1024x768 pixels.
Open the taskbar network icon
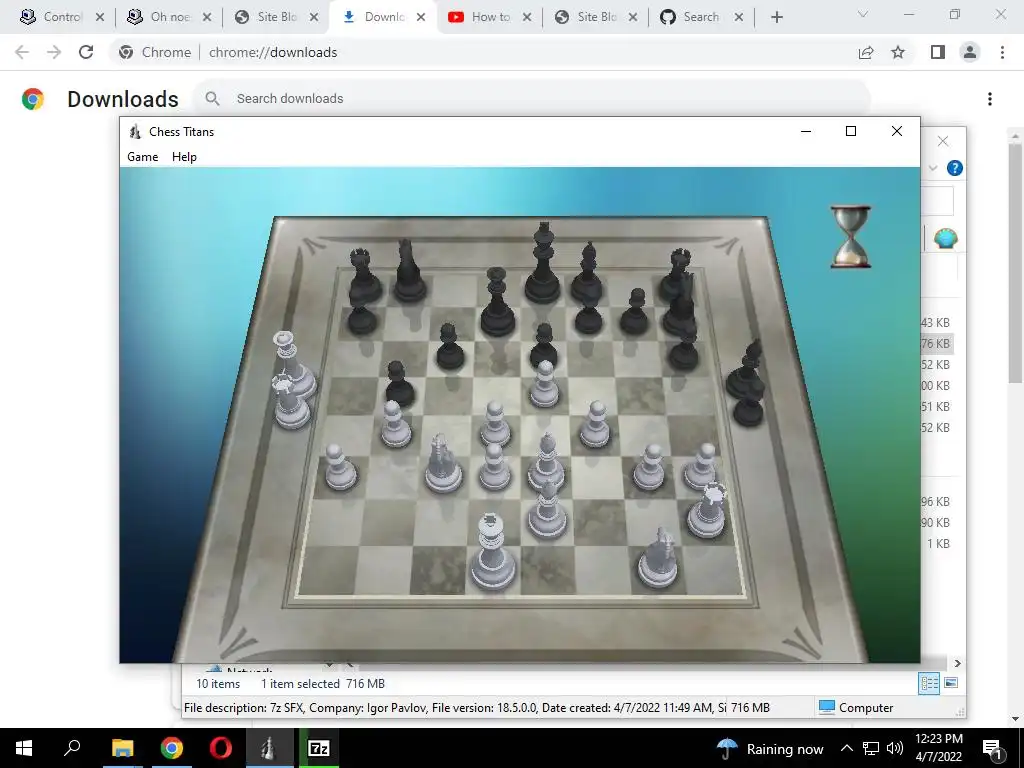click(x=871, y=748)
